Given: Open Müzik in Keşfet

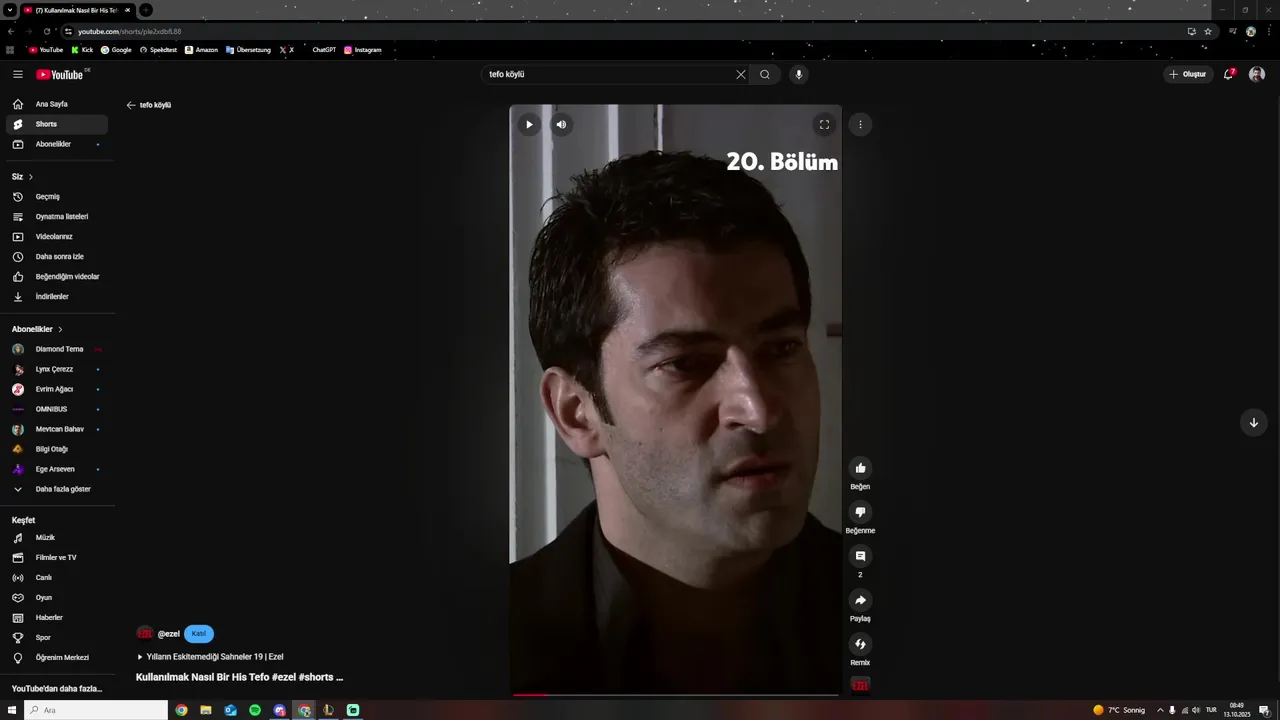Looking at the screenshot, I should tap(57, 538).
